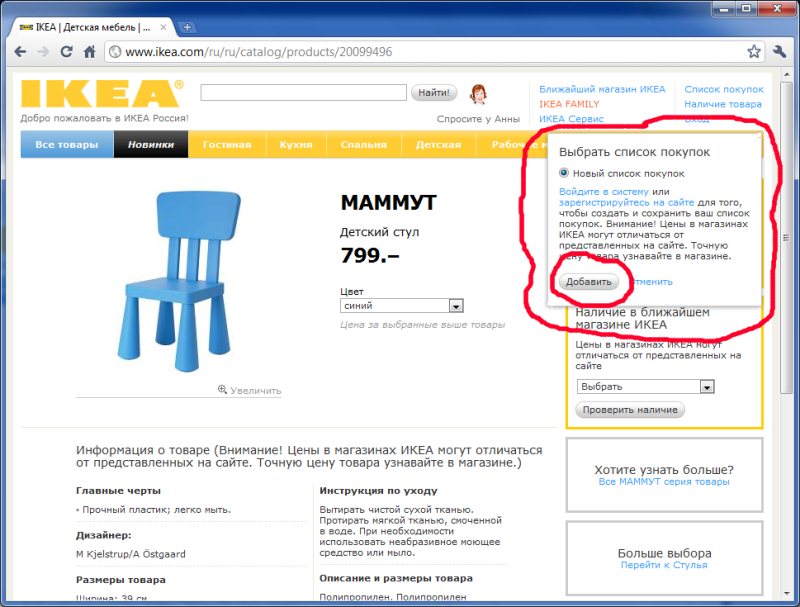Reload the page with refresh icon
The height and width of the screenshot is (607, 800).
(68, 51)
